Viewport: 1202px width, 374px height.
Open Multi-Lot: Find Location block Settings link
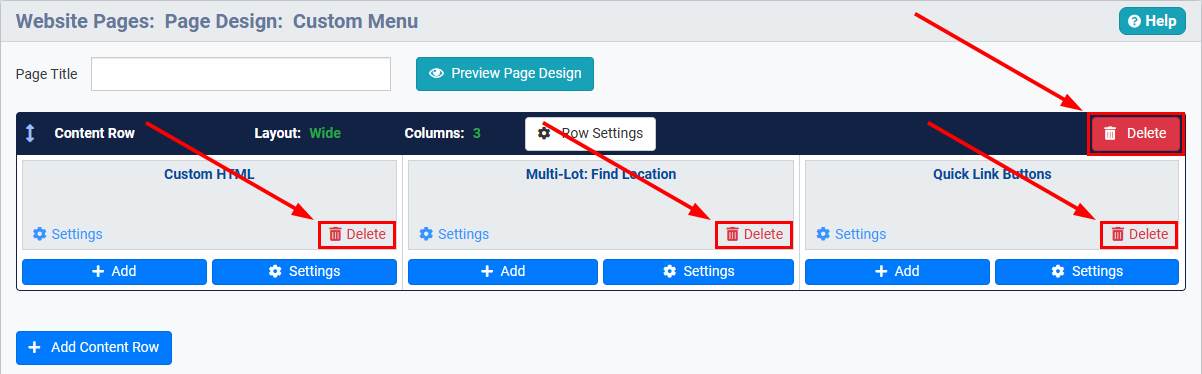454,234
